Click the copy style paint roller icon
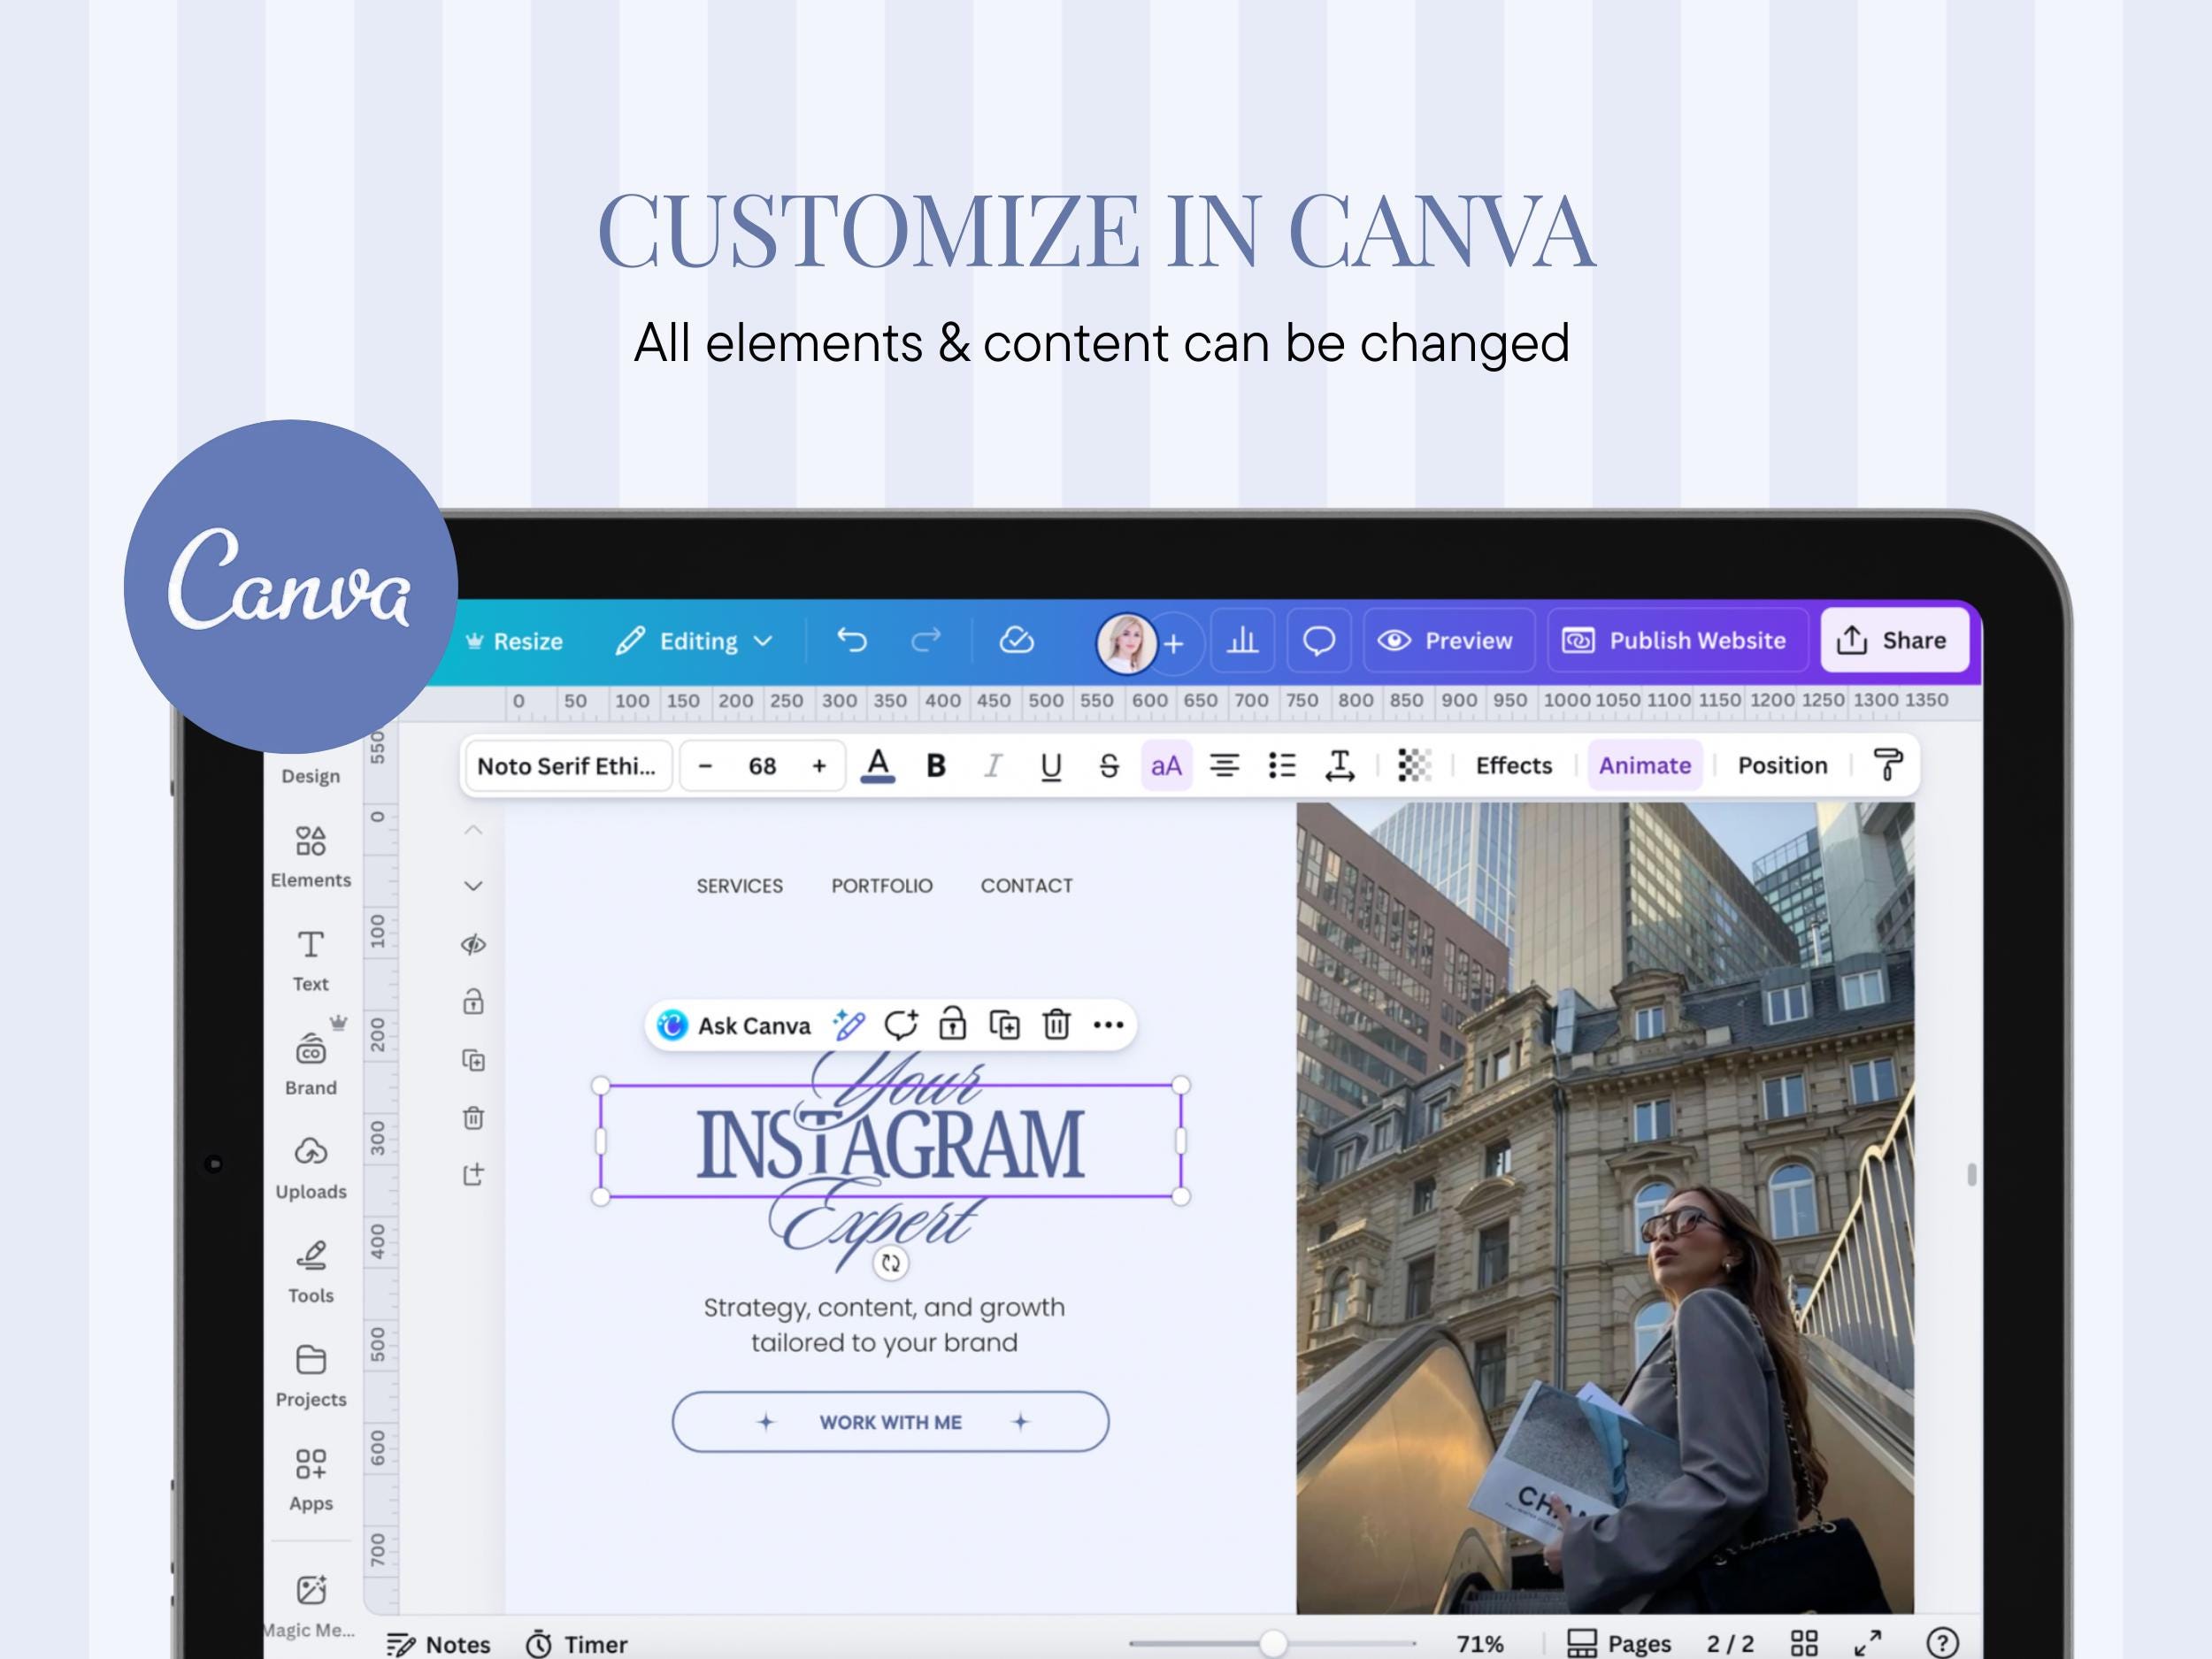This screenshot has height=1659, width=2212. tap(1887, 765)
